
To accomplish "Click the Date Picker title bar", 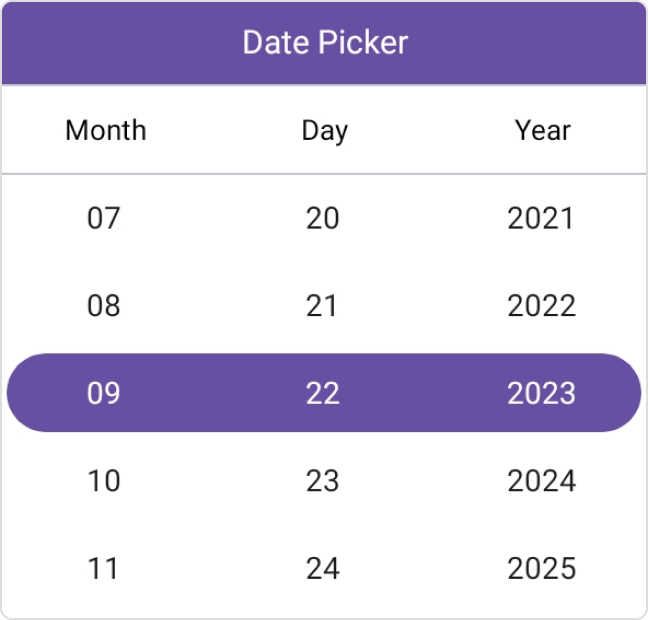I will 324,43.
